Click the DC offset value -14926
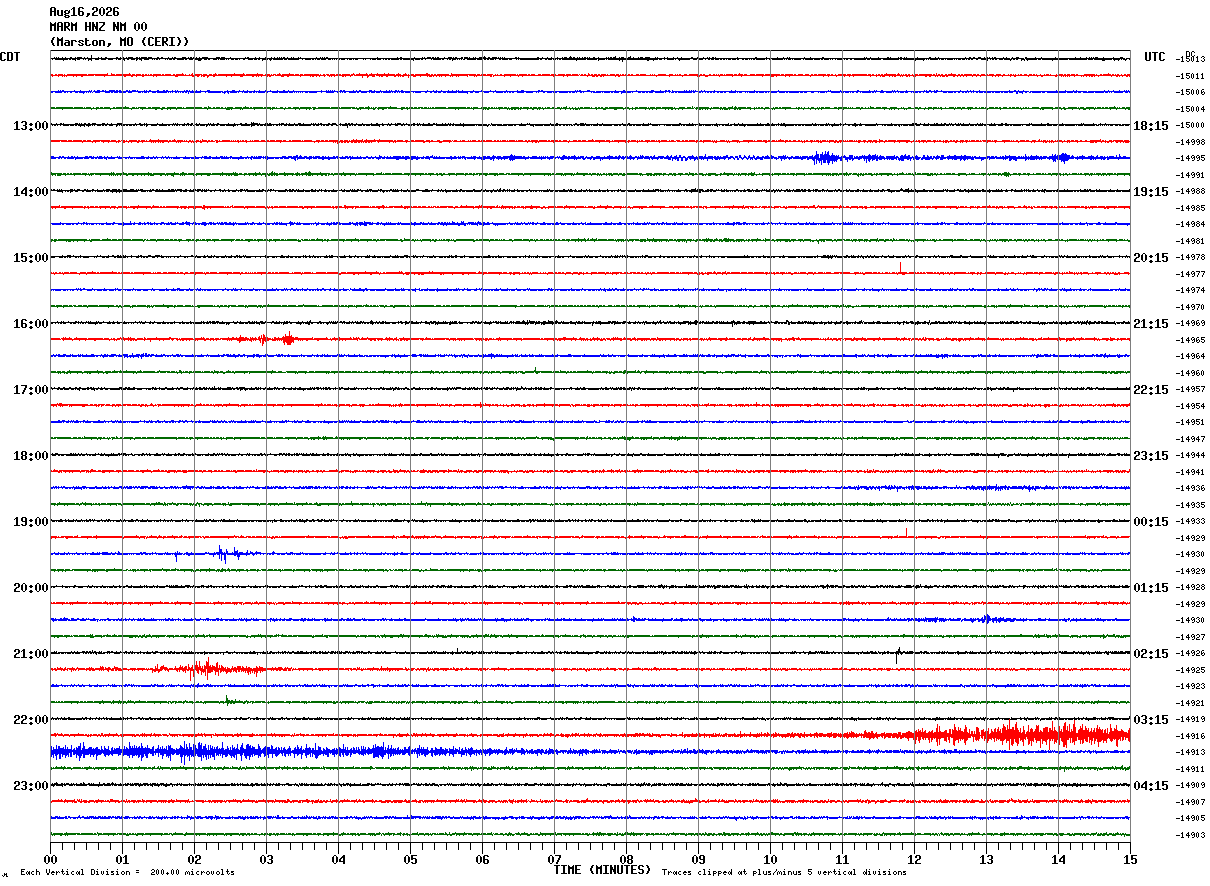Screen dimensions: 1210x886 click(1190, 654)
